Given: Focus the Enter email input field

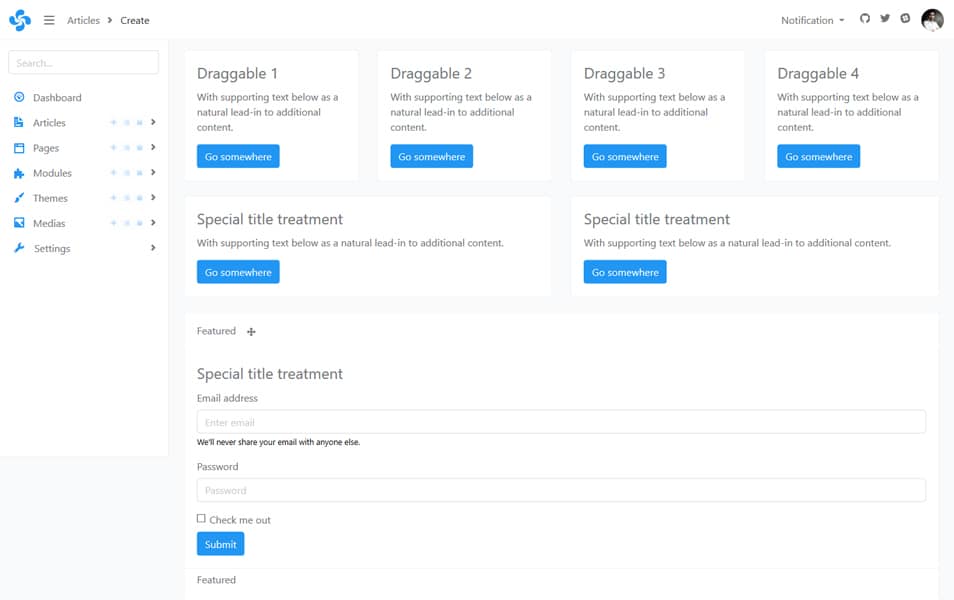Looking at the screenshot, I should [x=561, y=422].
